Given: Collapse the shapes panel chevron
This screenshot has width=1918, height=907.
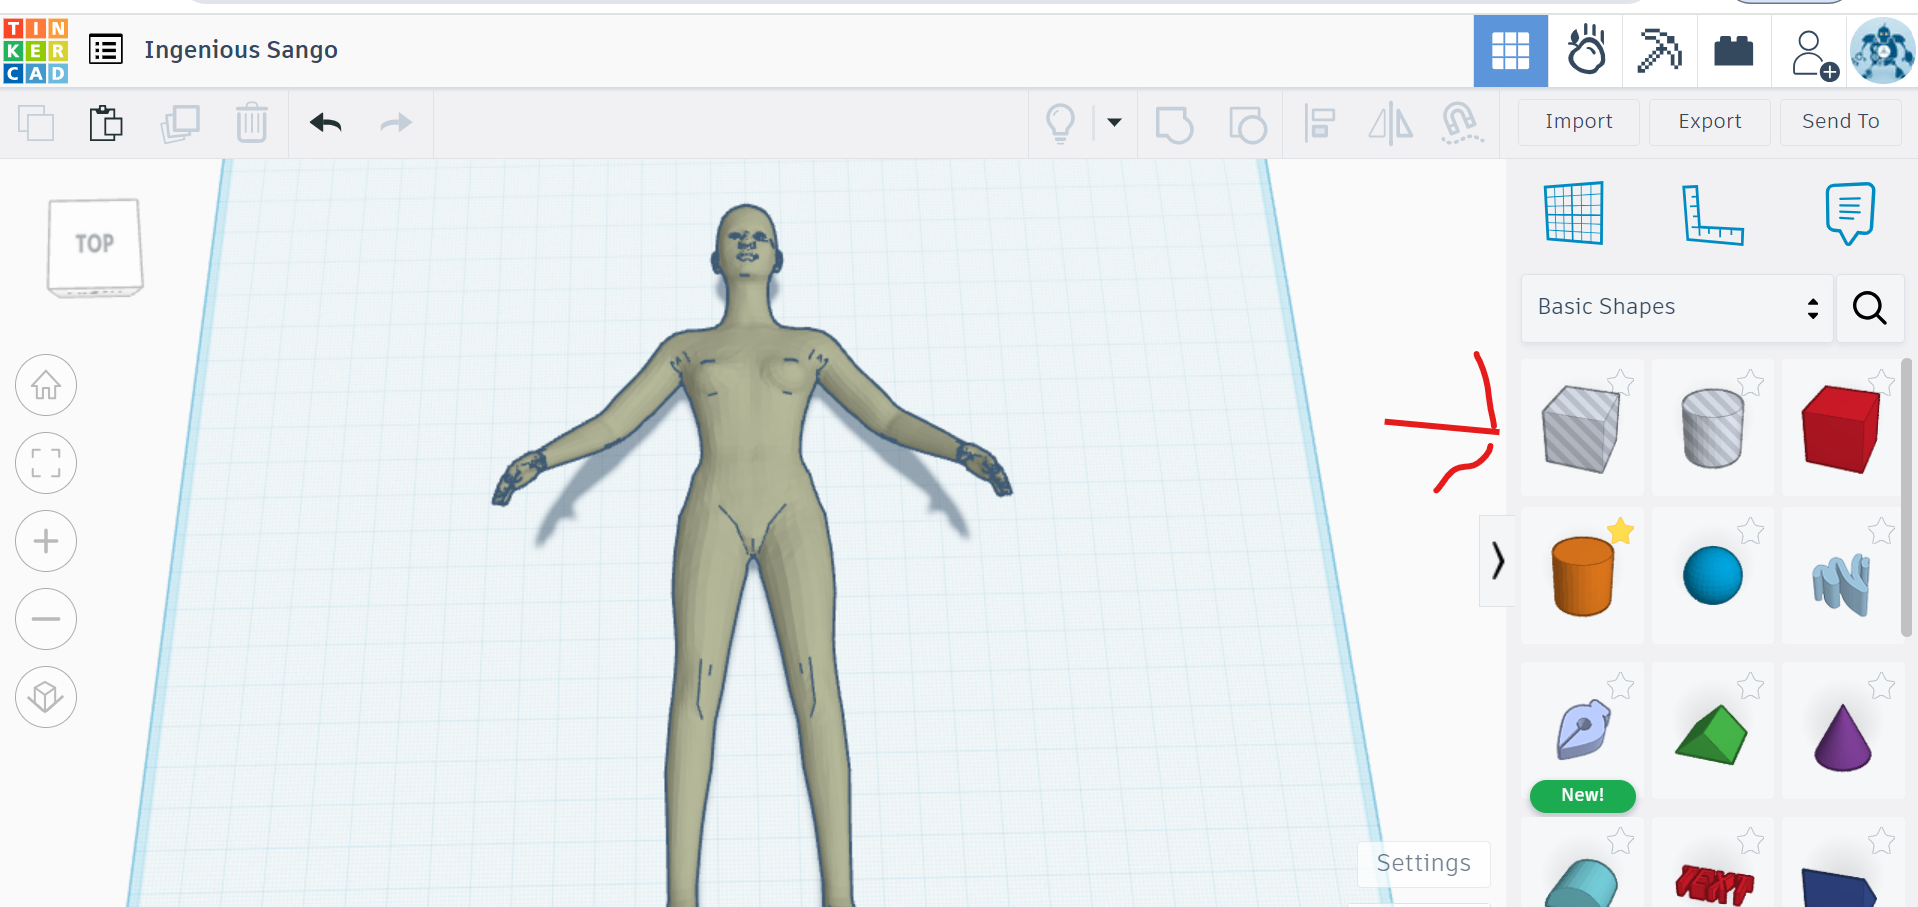Looking at the screenshot, I should pos(1497,561).
